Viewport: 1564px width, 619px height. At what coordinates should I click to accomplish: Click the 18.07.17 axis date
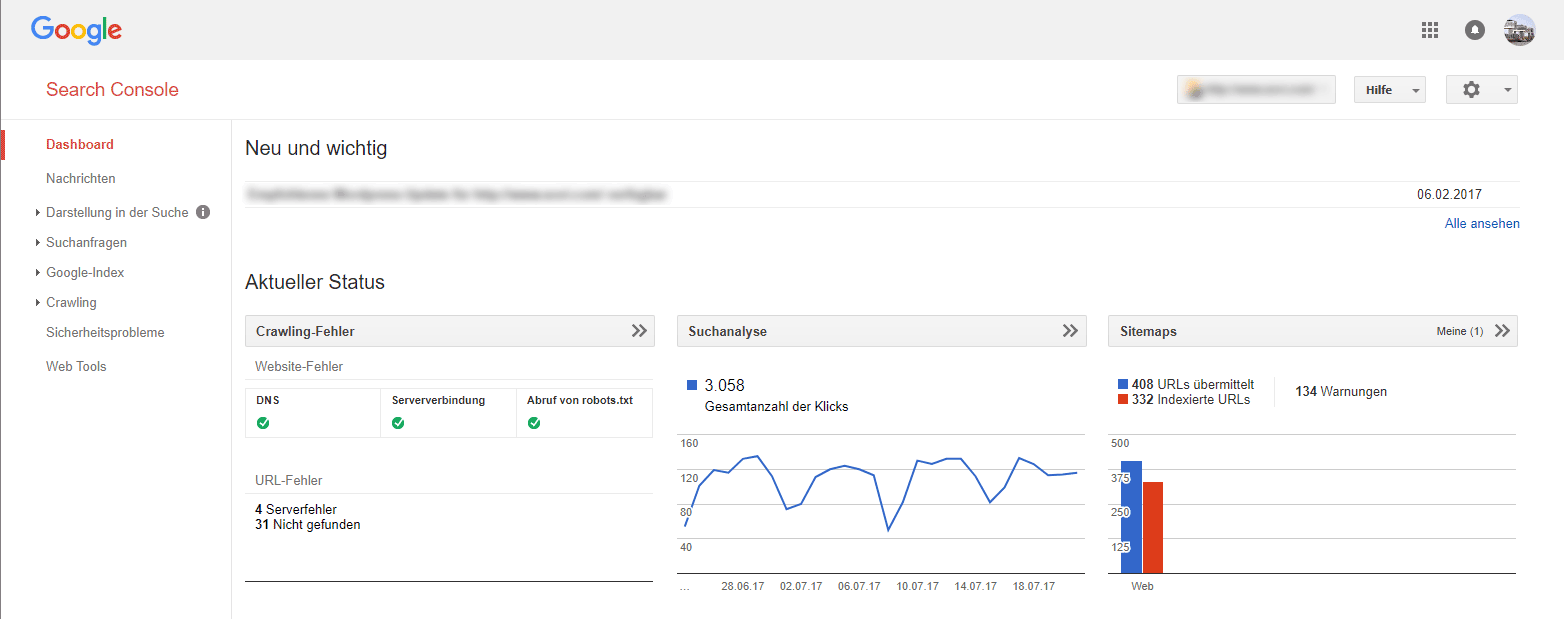coord(1033,587)
